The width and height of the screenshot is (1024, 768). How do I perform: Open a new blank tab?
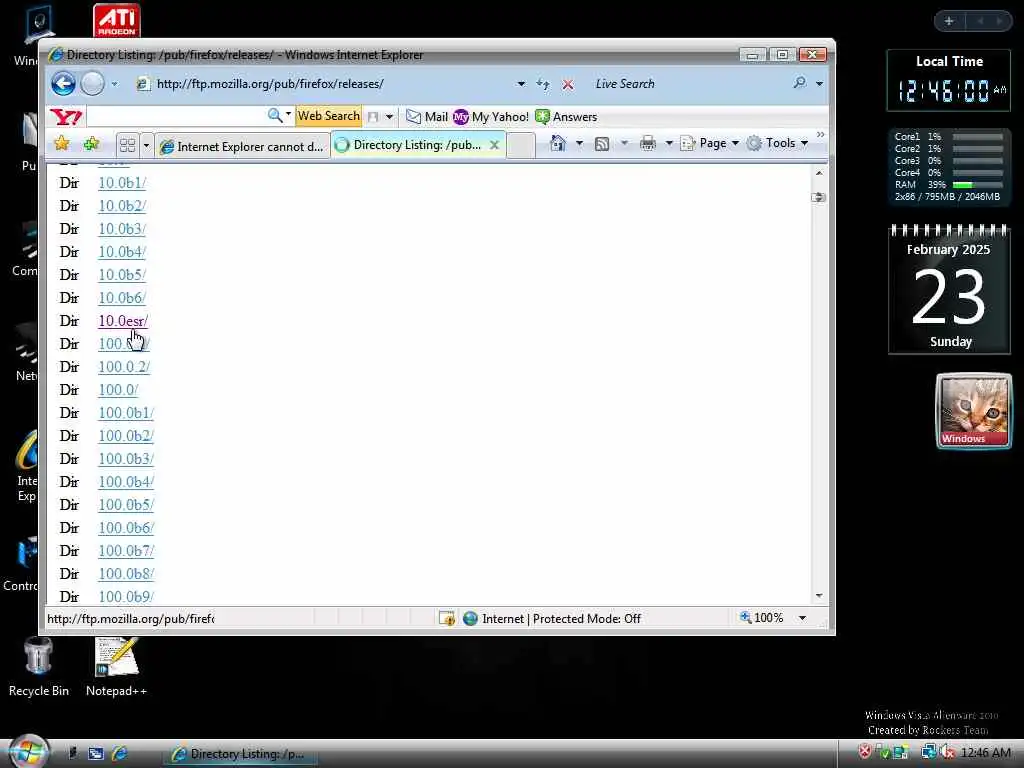point(520,145)
